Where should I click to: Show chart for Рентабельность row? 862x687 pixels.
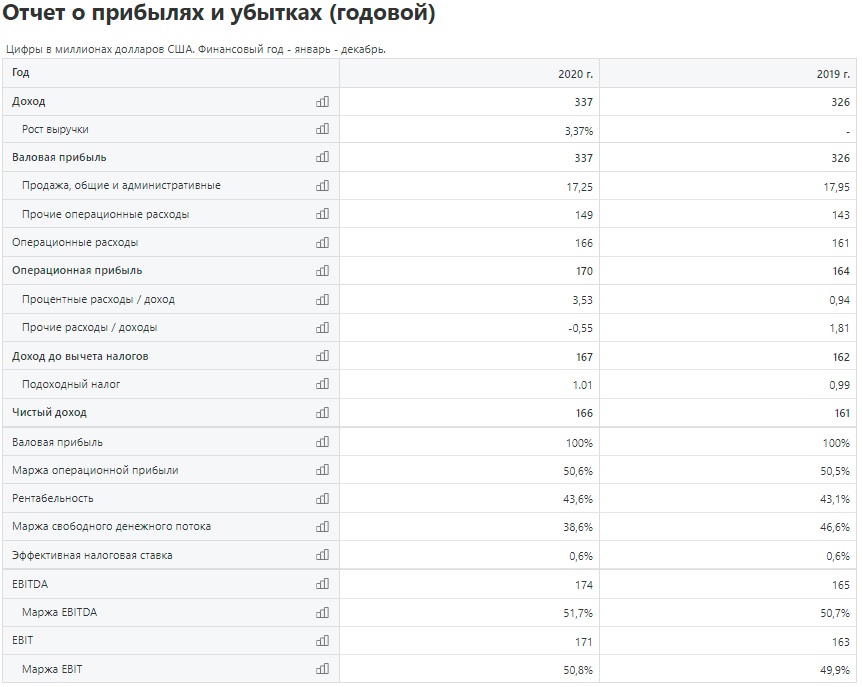click(x=323, y=498)
